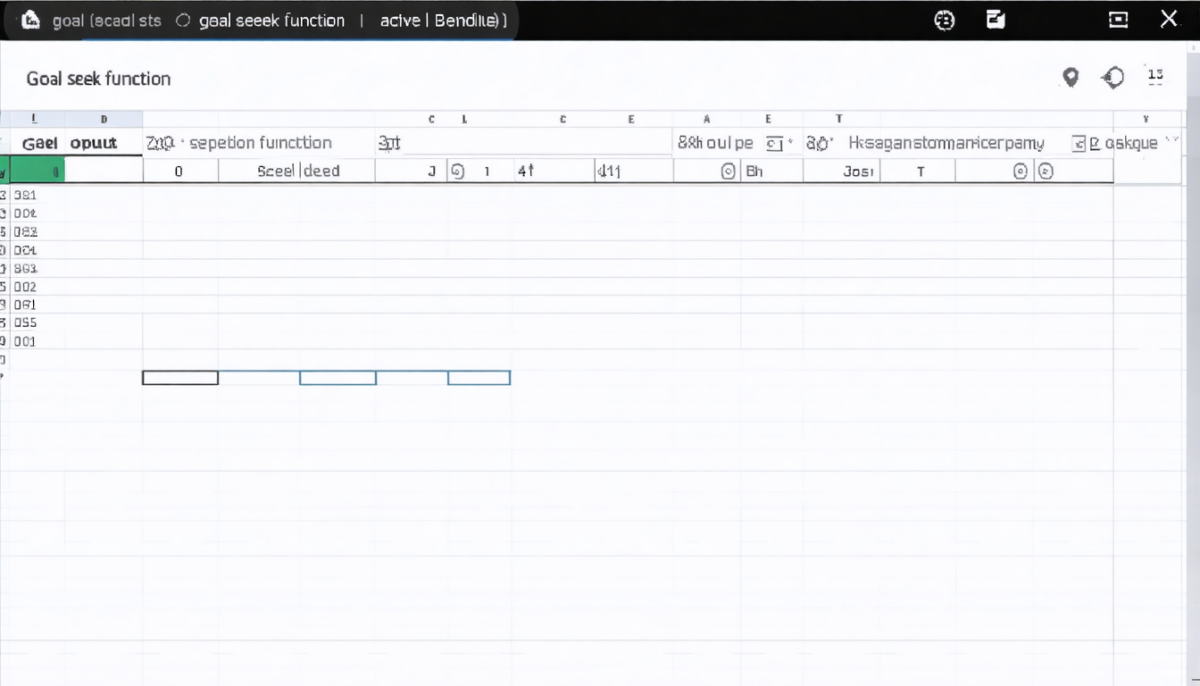Toggle the checkbox before "oskque"
Viewport: 1200px width, 686px height.
(x=1079, y=143)
